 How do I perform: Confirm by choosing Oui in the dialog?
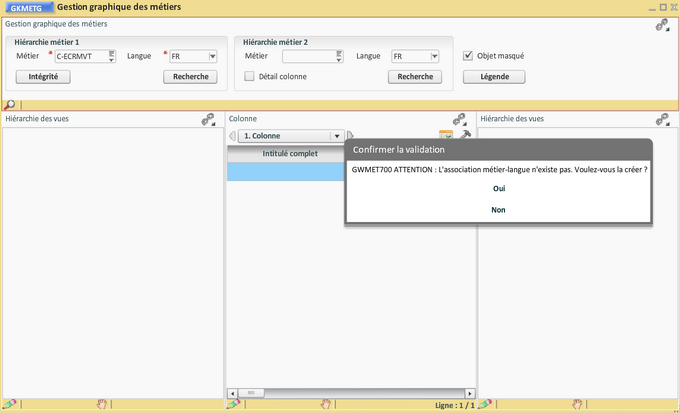[499, 188]
